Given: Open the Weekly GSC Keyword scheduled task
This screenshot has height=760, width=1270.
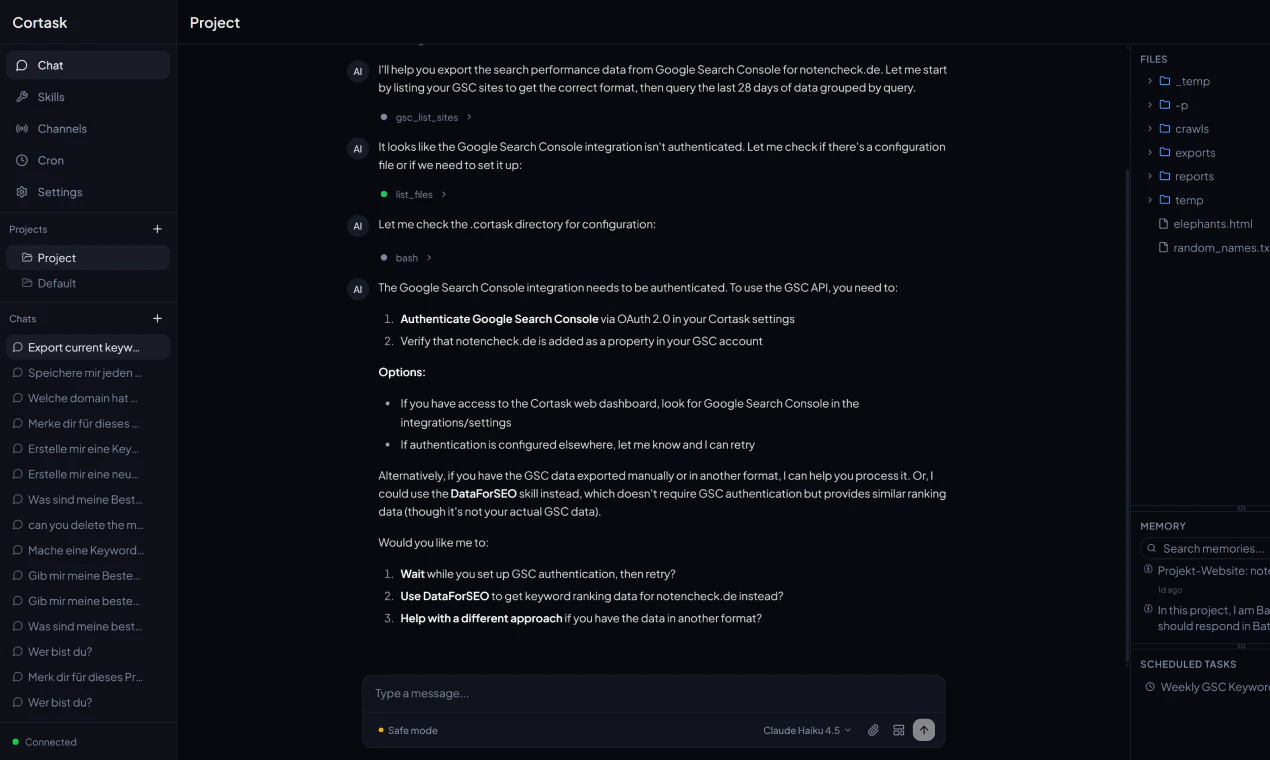Looking at the screenshot, I should (x=1214, y=687).
